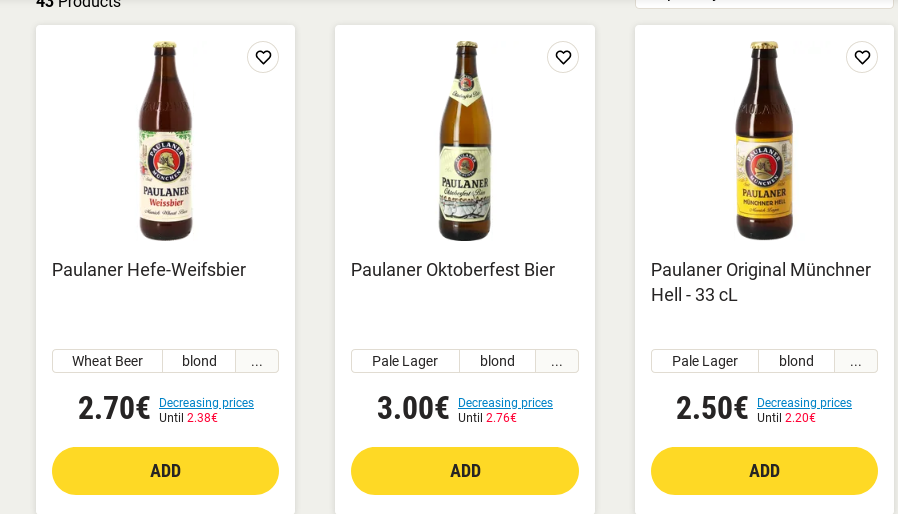Click heart icon on Oktoberfest Bier card
Image resolution: width=898 pixels, height=514 pixels.
pos(563,57)
